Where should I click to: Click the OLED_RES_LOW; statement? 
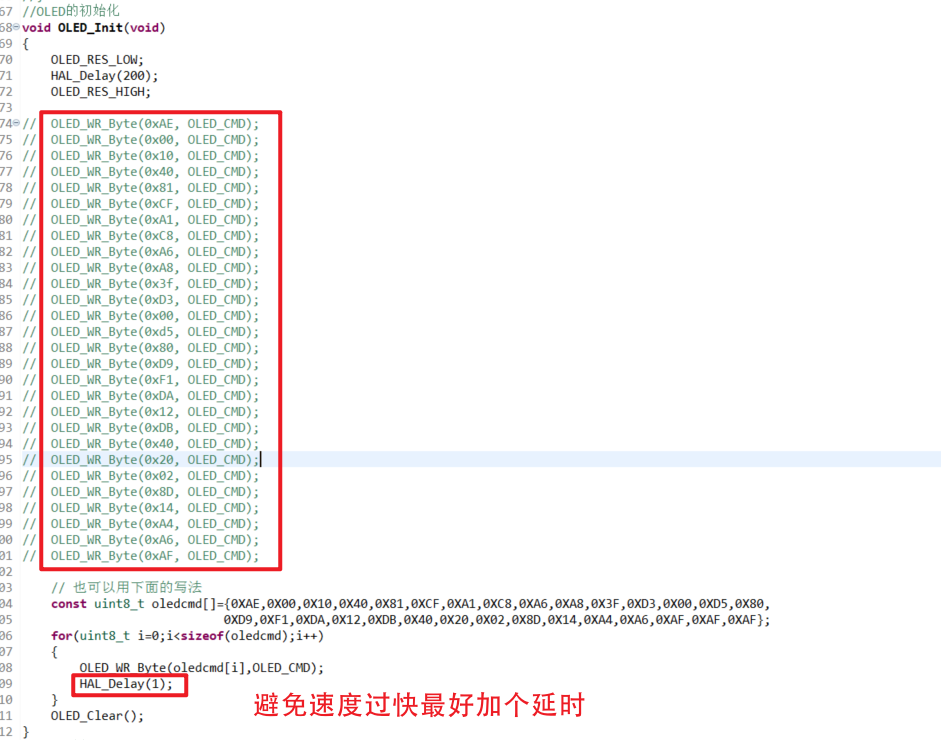97,59
